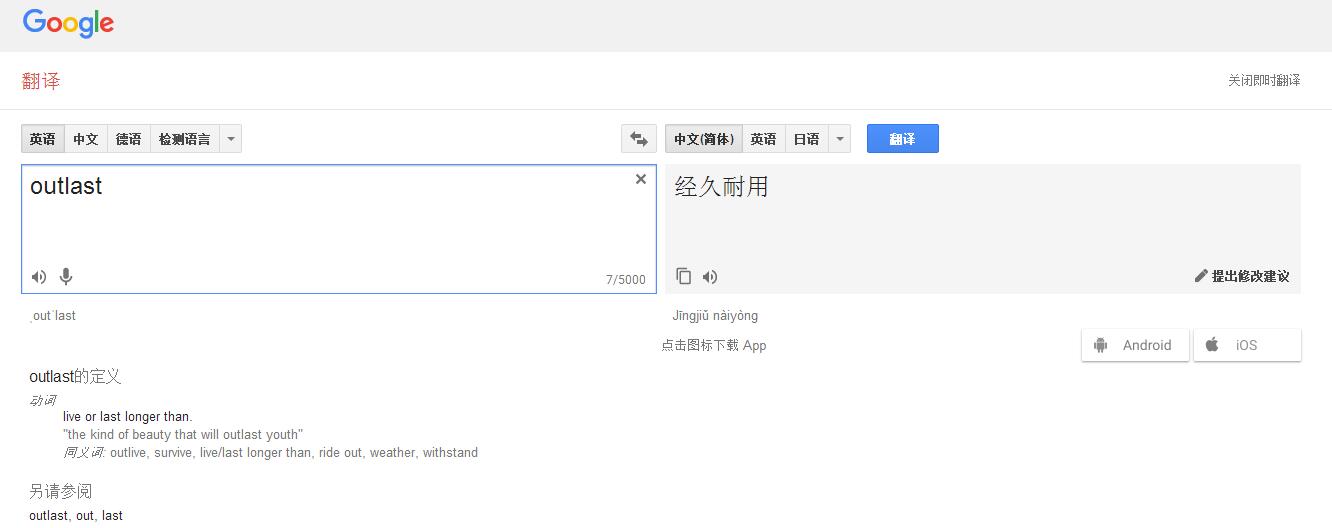Click the Apple logo icon

coord(1212,344)
